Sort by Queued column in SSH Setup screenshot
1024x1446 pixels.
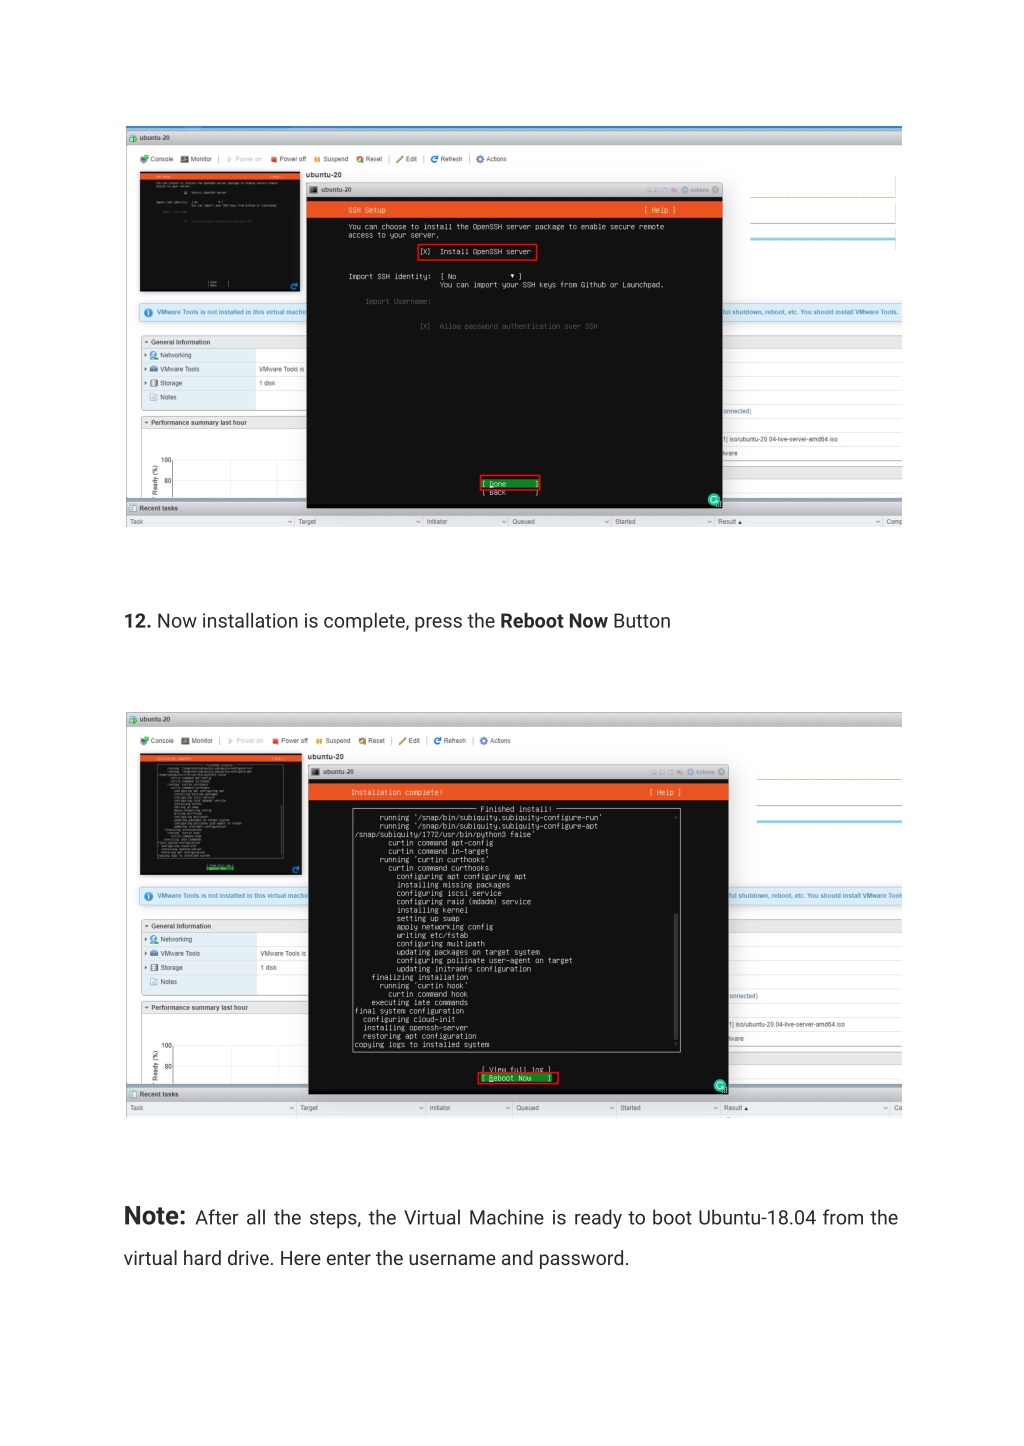(x=559, y=521)
